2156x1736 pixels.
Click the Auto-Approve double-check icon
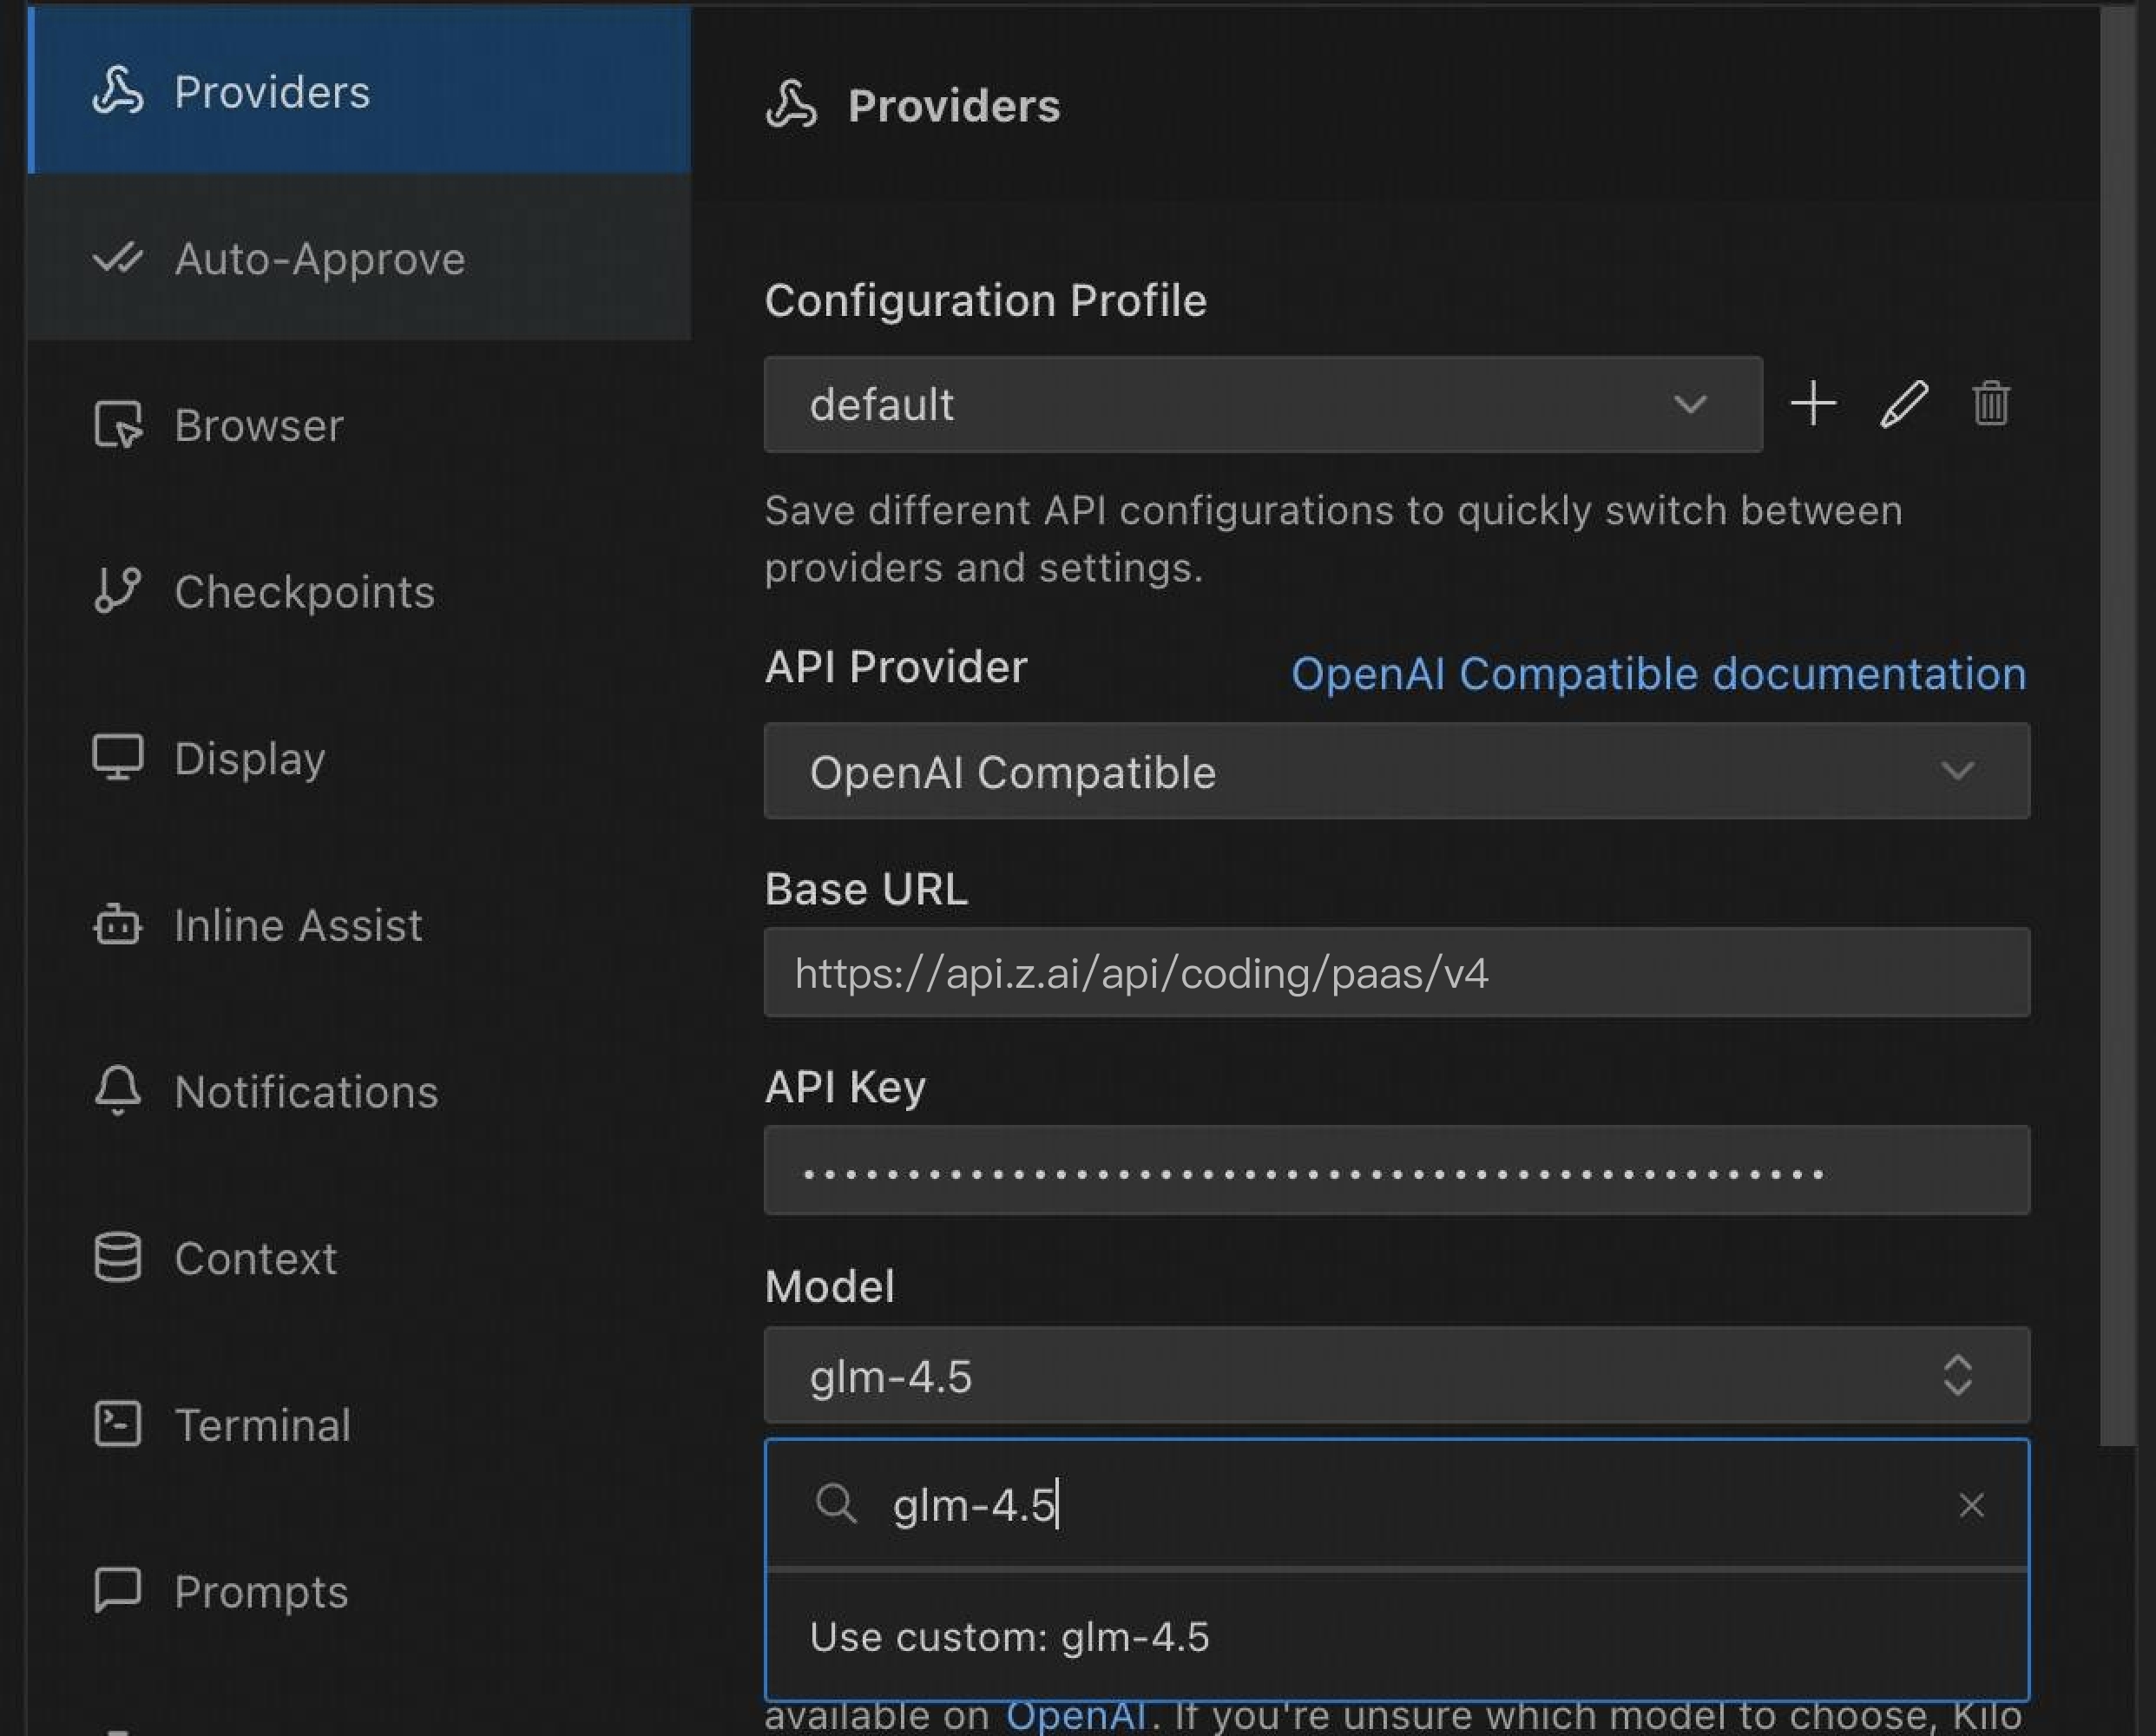click(118, 258)
